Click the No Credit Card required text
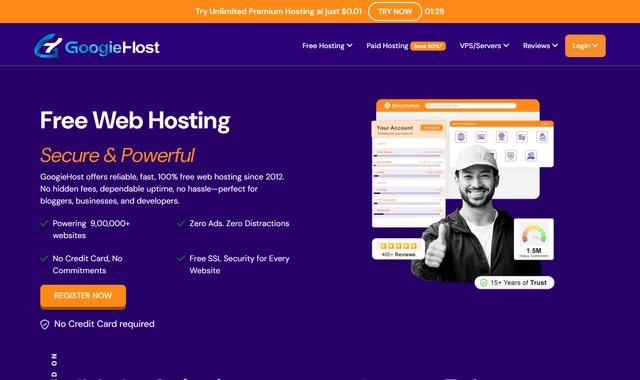Viewport: 640px width, 380px height. click(x=104, y=324)
